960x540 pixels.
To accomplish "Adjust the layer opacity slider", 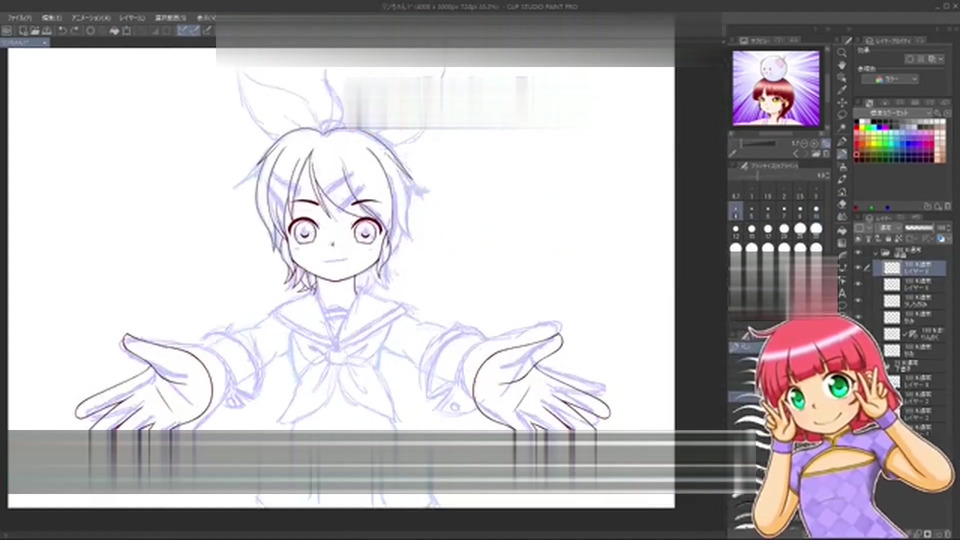I will coord(919,228).
